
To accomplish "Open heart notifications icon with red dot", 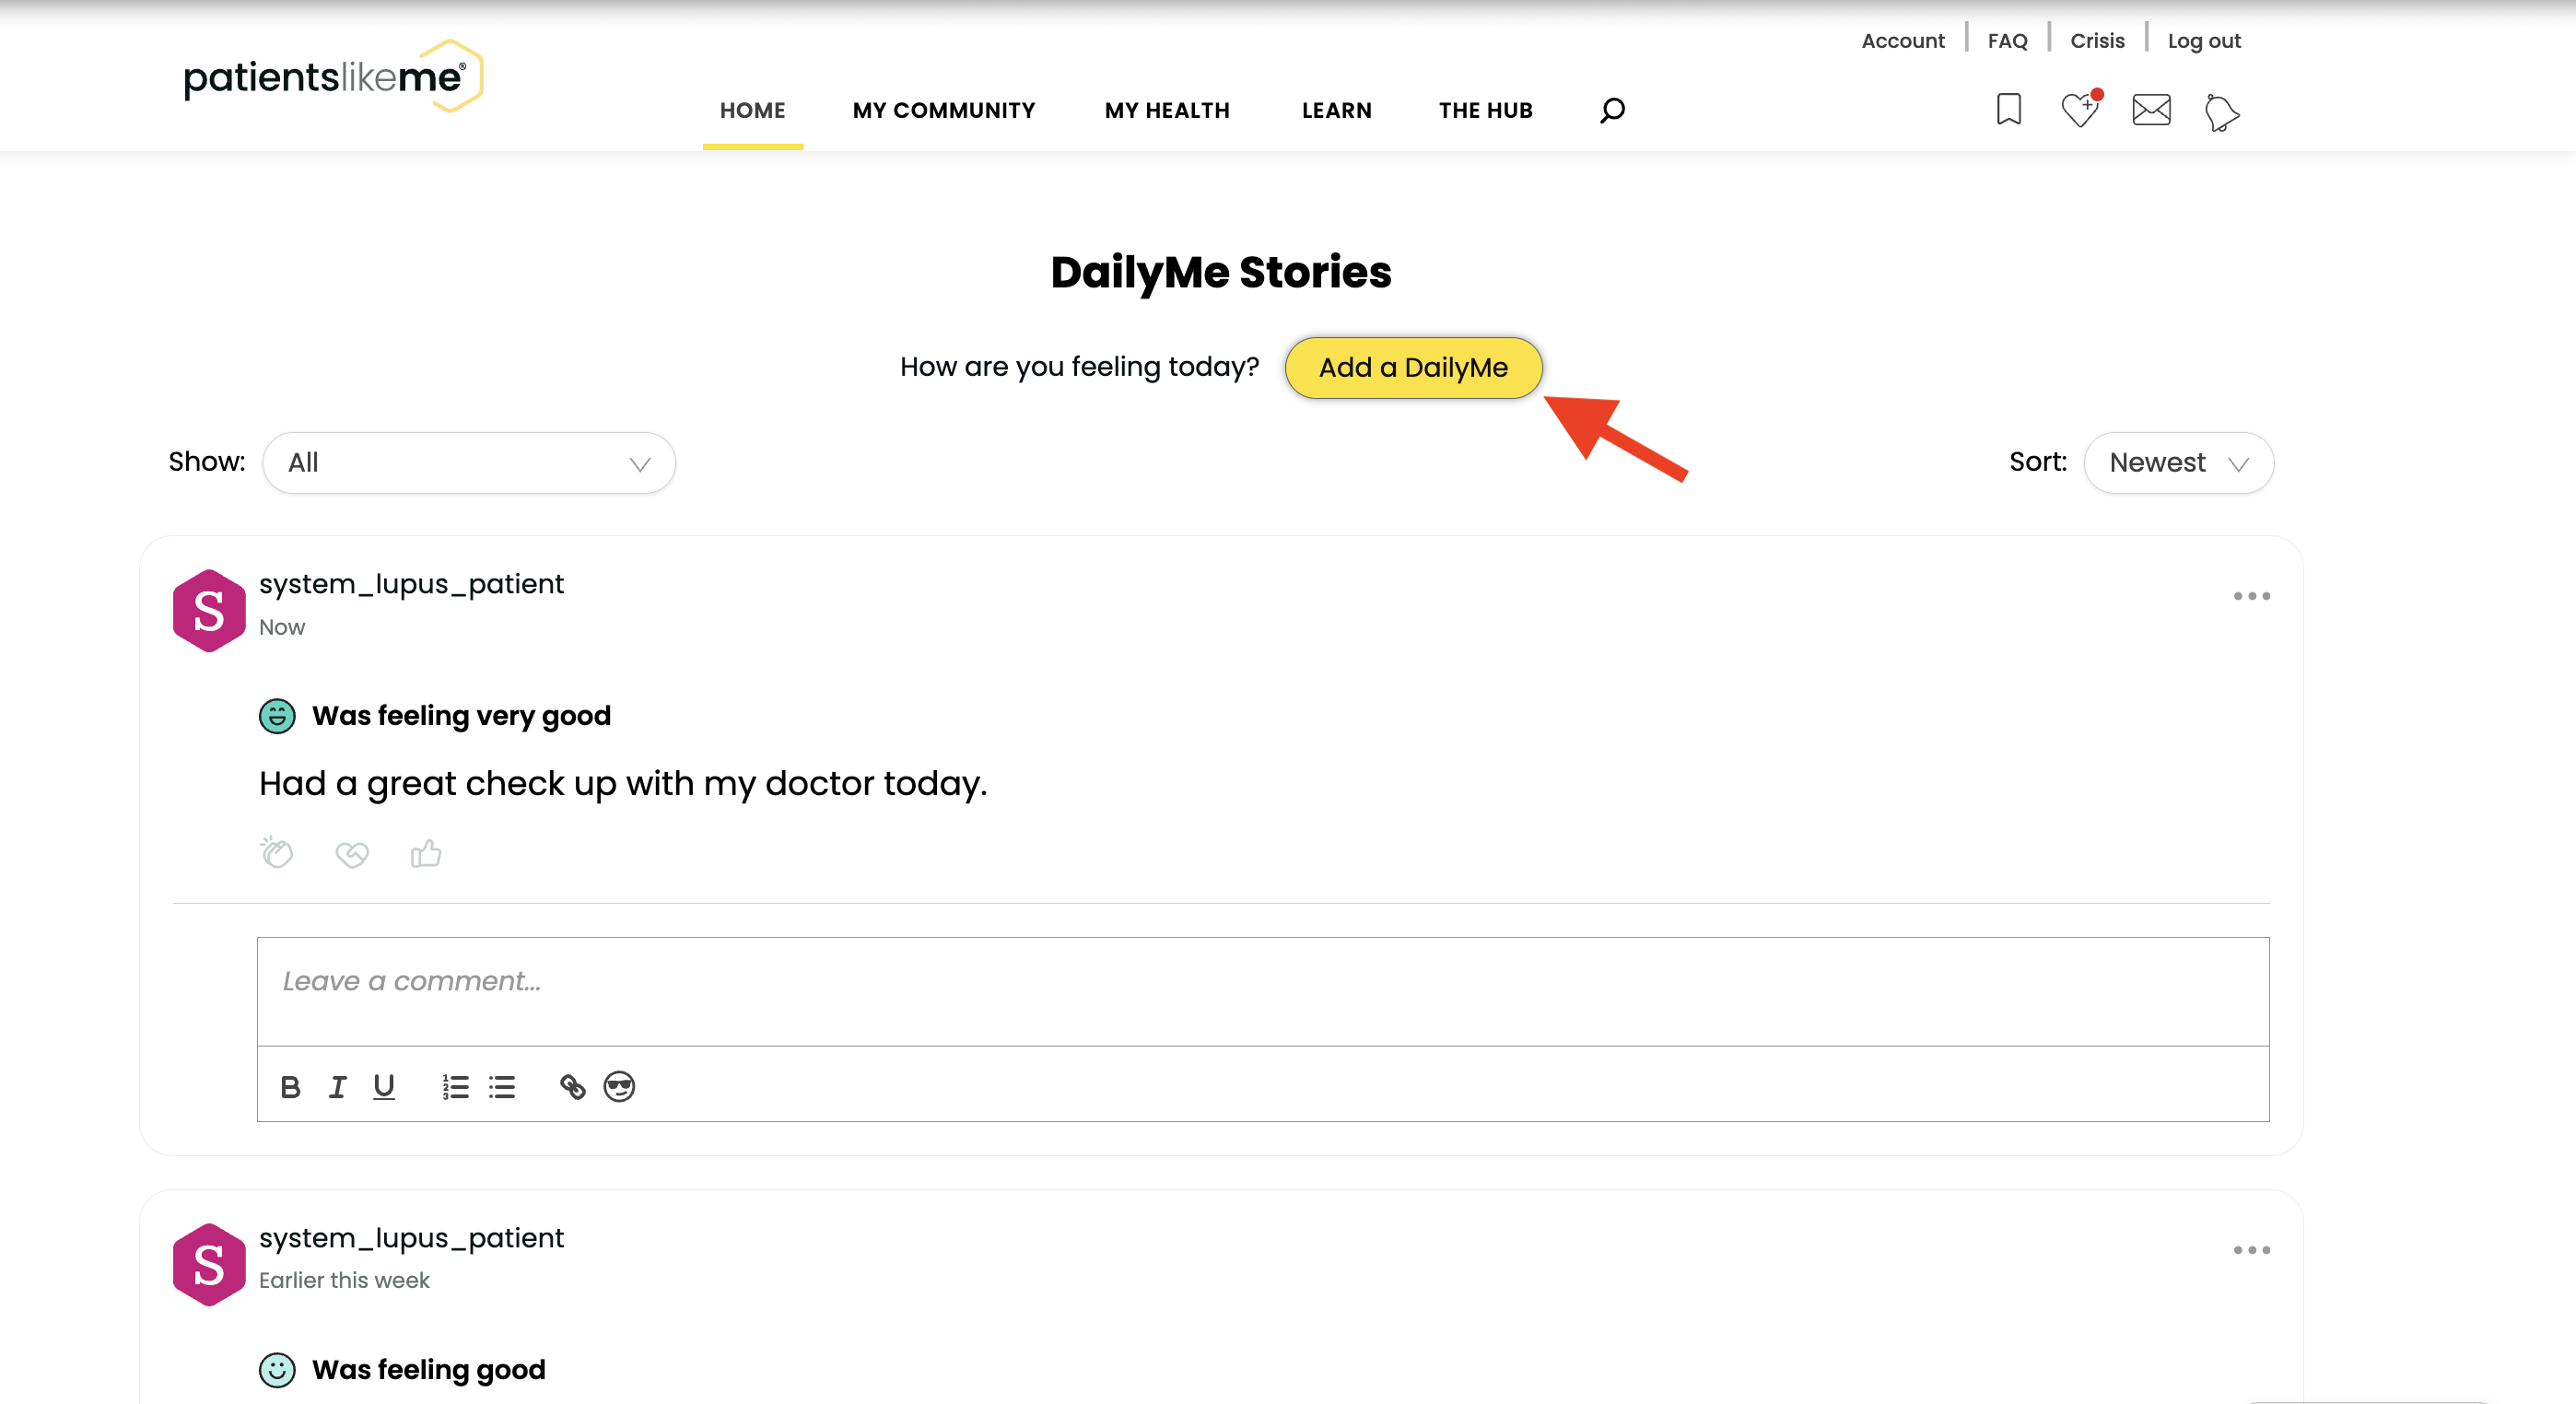I will coord(2081,108).
